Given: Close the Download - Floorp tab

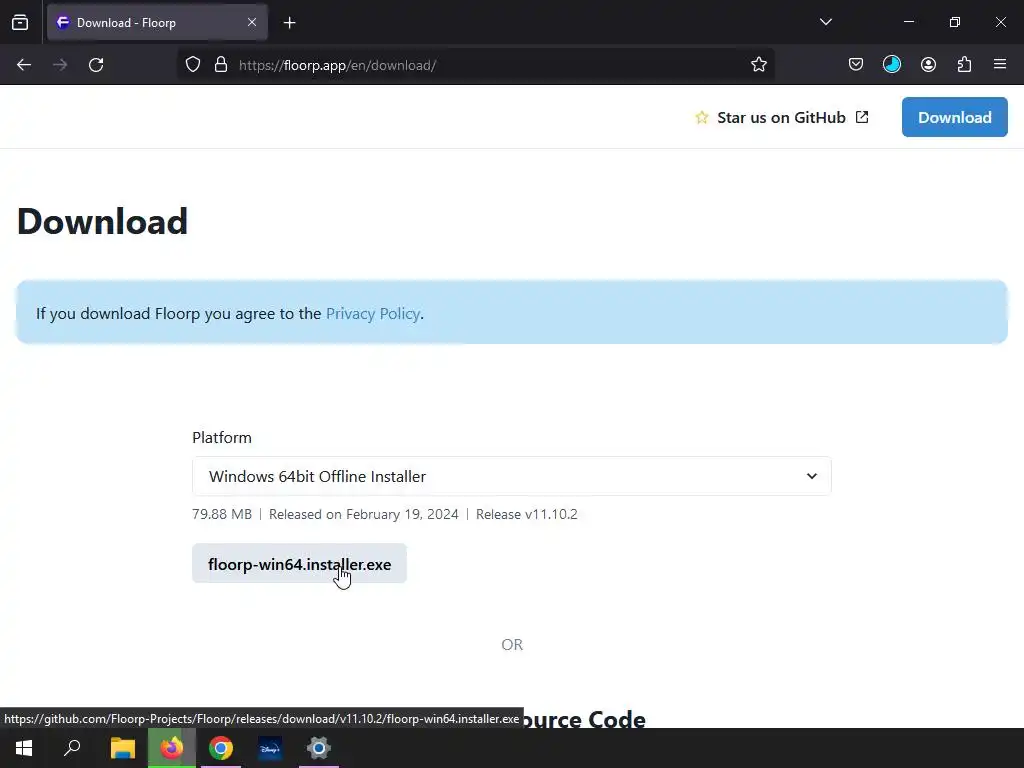Looking at the screenshot, I should (252, 22).
